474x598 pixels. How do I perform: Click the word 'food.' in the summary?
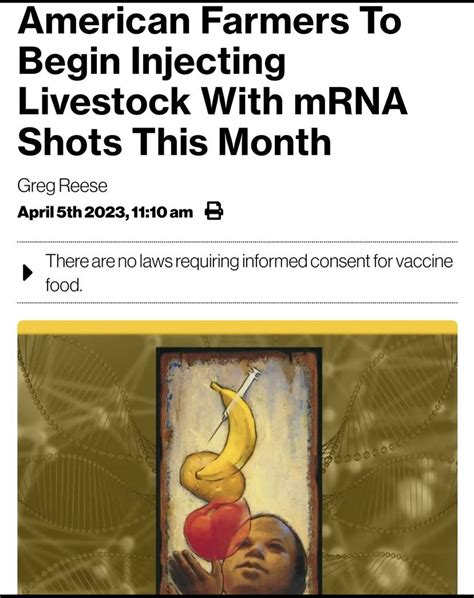click(x=64, y=285)
